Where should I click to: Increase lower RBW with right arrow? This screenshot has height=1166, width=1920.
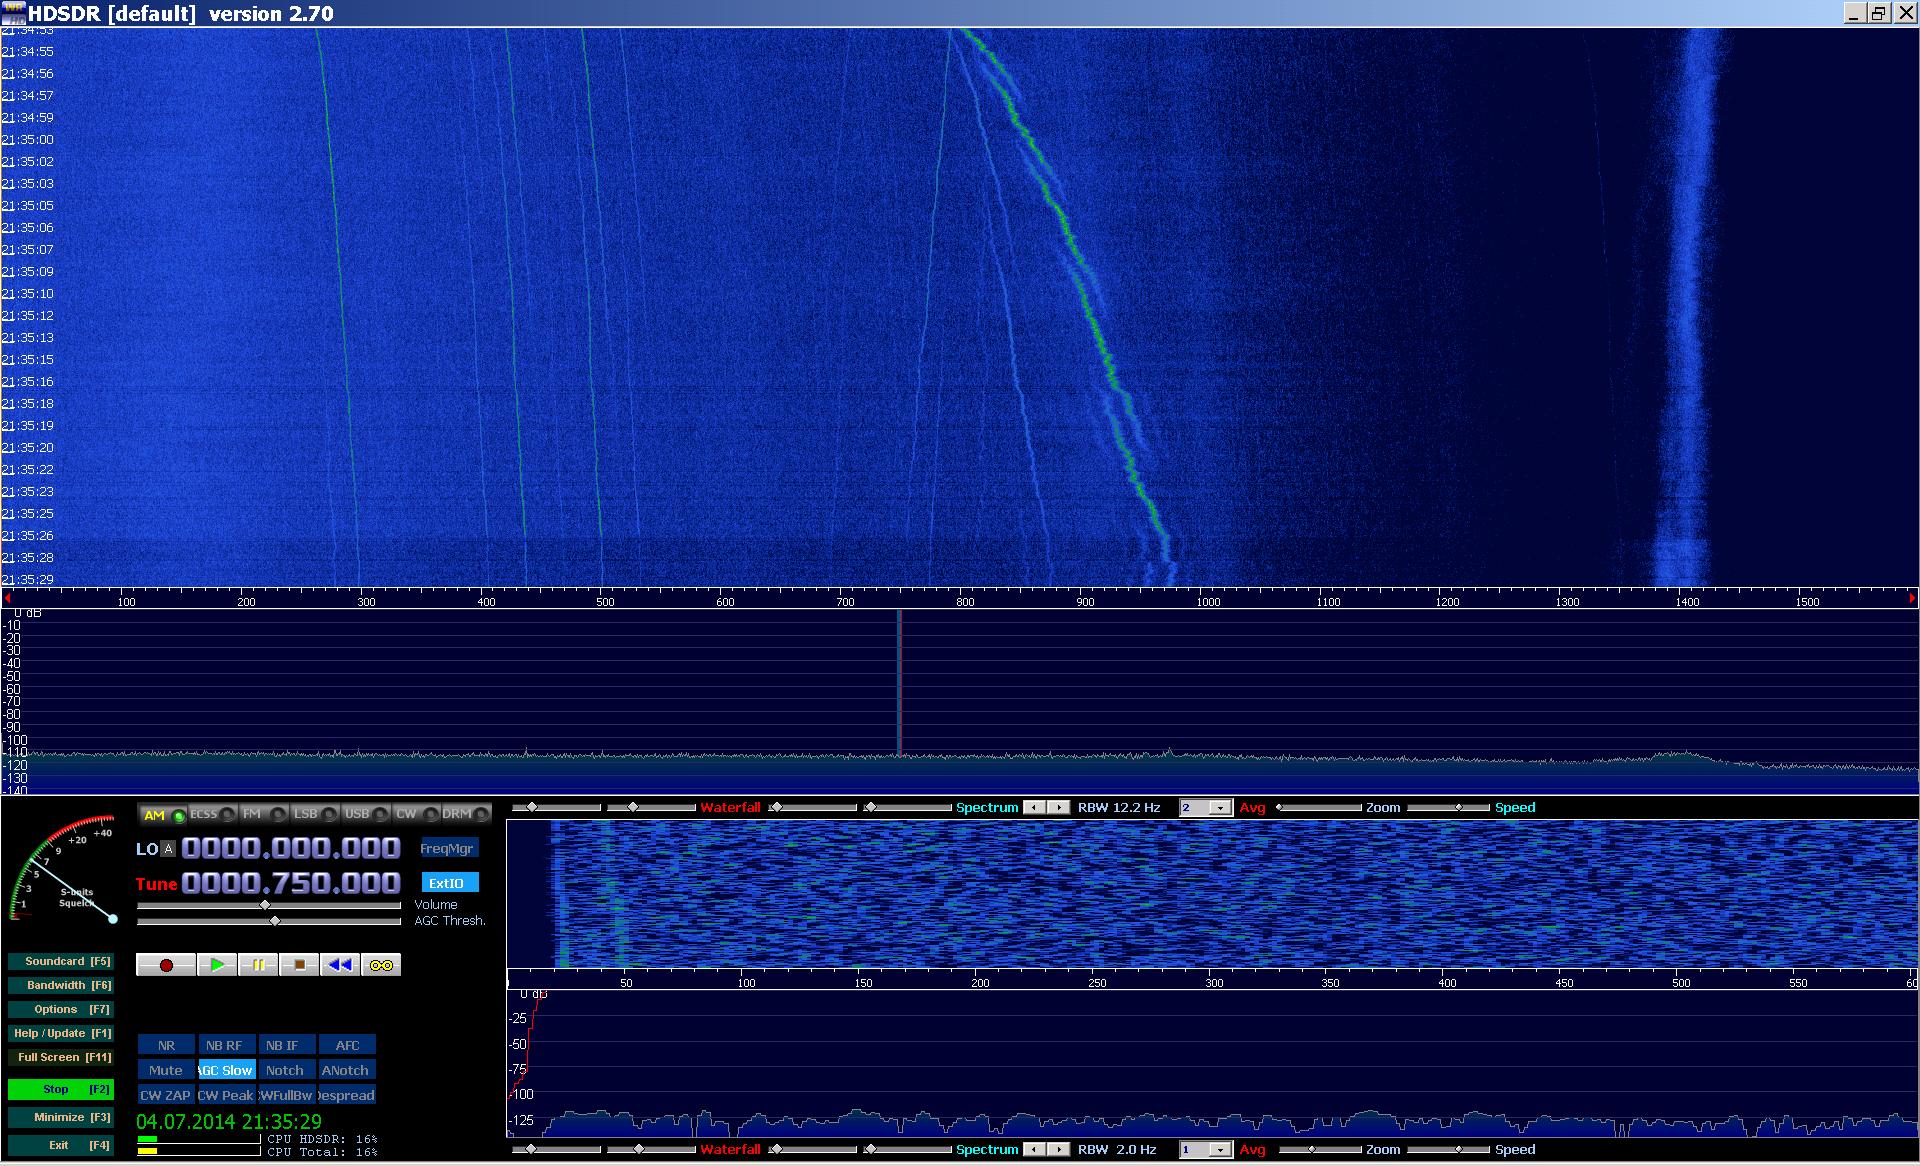coord(1058,1150)
